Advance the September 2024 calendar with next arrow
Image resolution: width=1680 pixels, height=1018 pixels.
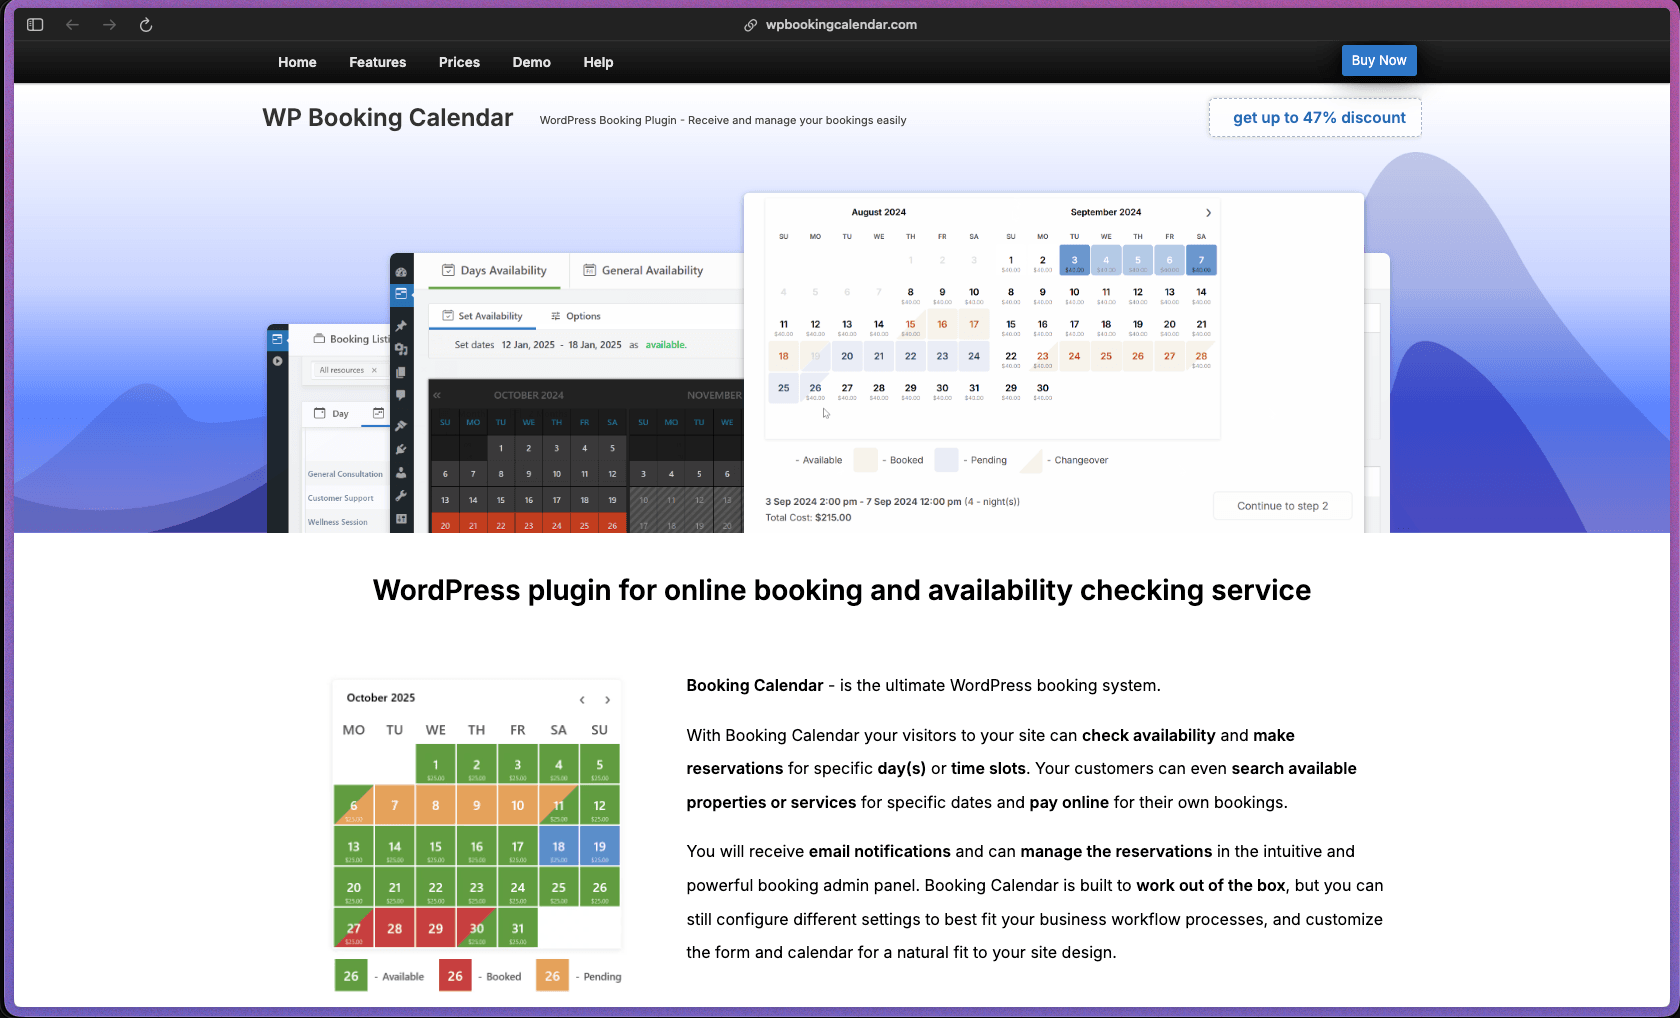(x=1208, y=213)
